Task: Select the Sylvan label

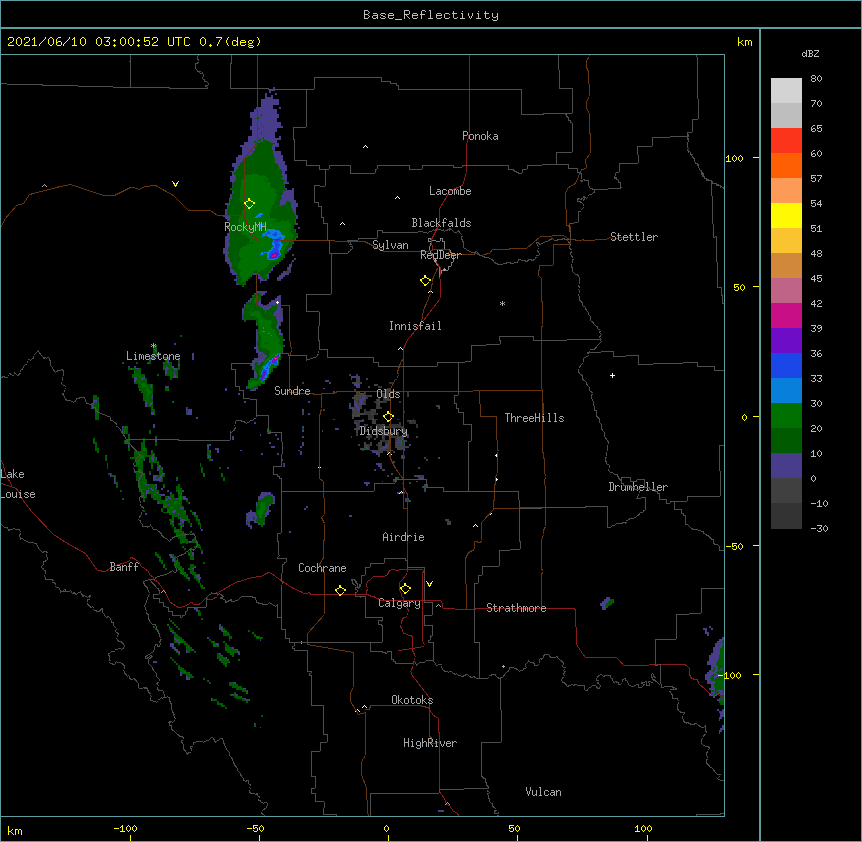Action: pyautogui.click(x=390, y=245)
